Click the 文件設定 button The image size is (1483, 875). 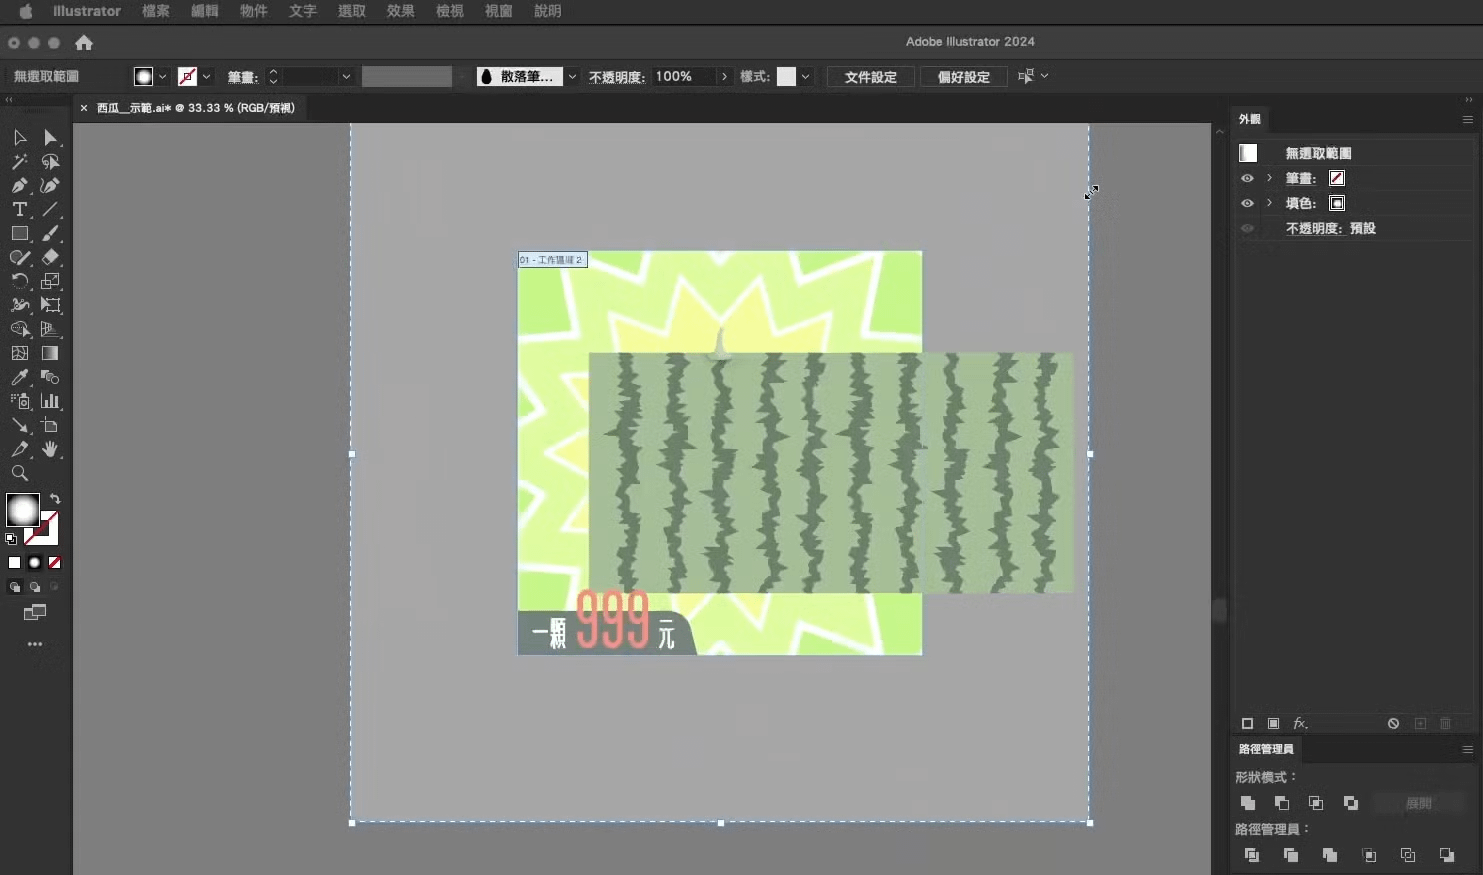(x=870, y=77)
